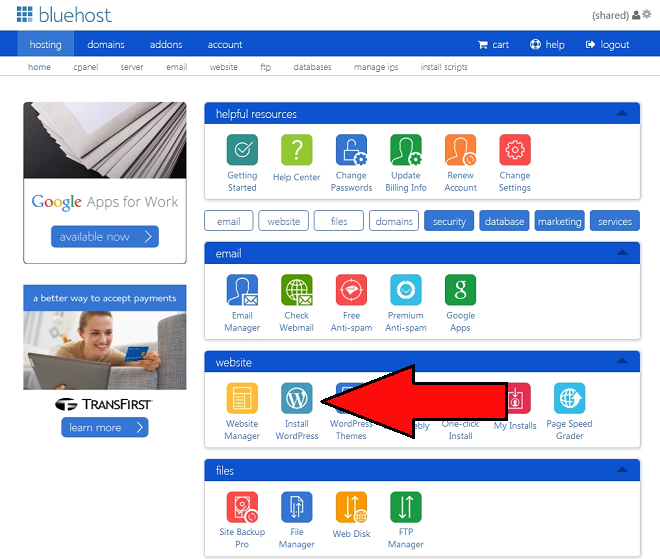This screenshot has width=660, height=559.
Task: Open the Install WordPress icon
Action: pyautogui.click(x=296, y=398)
